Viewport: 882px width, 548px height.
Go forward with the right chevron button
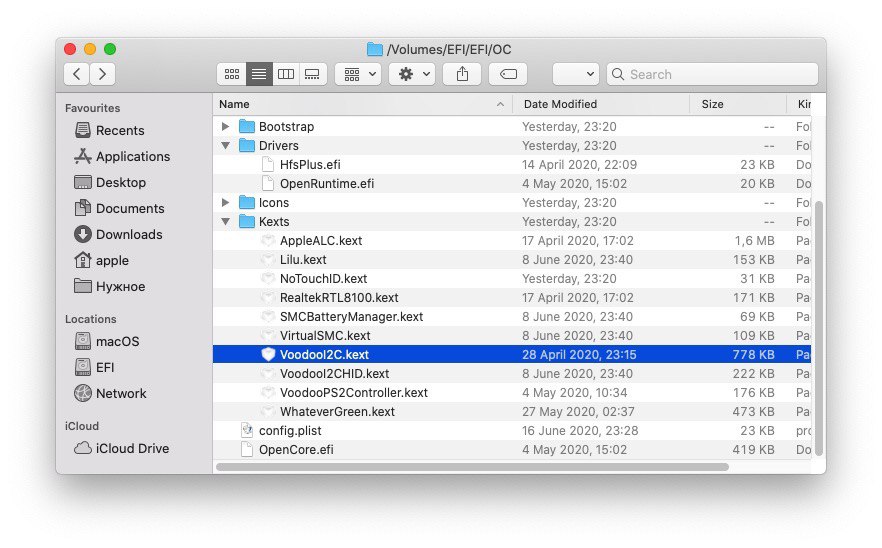point(102,74)
